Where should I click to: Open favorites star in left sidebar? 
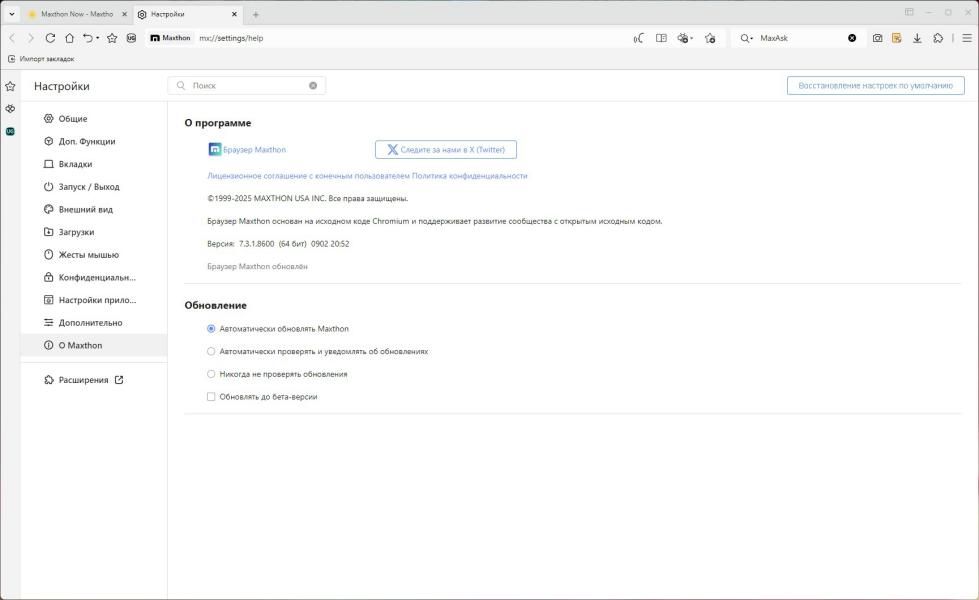pos(10,86)
